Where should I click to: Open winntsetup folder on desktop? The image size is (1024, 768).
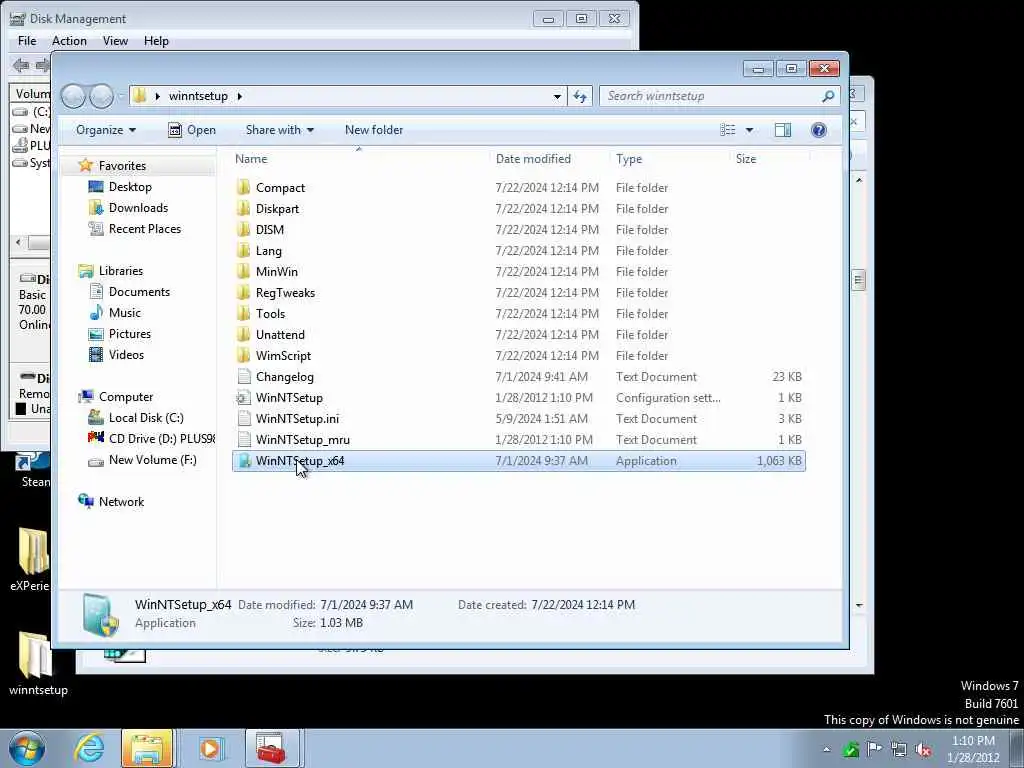(37, 663)
